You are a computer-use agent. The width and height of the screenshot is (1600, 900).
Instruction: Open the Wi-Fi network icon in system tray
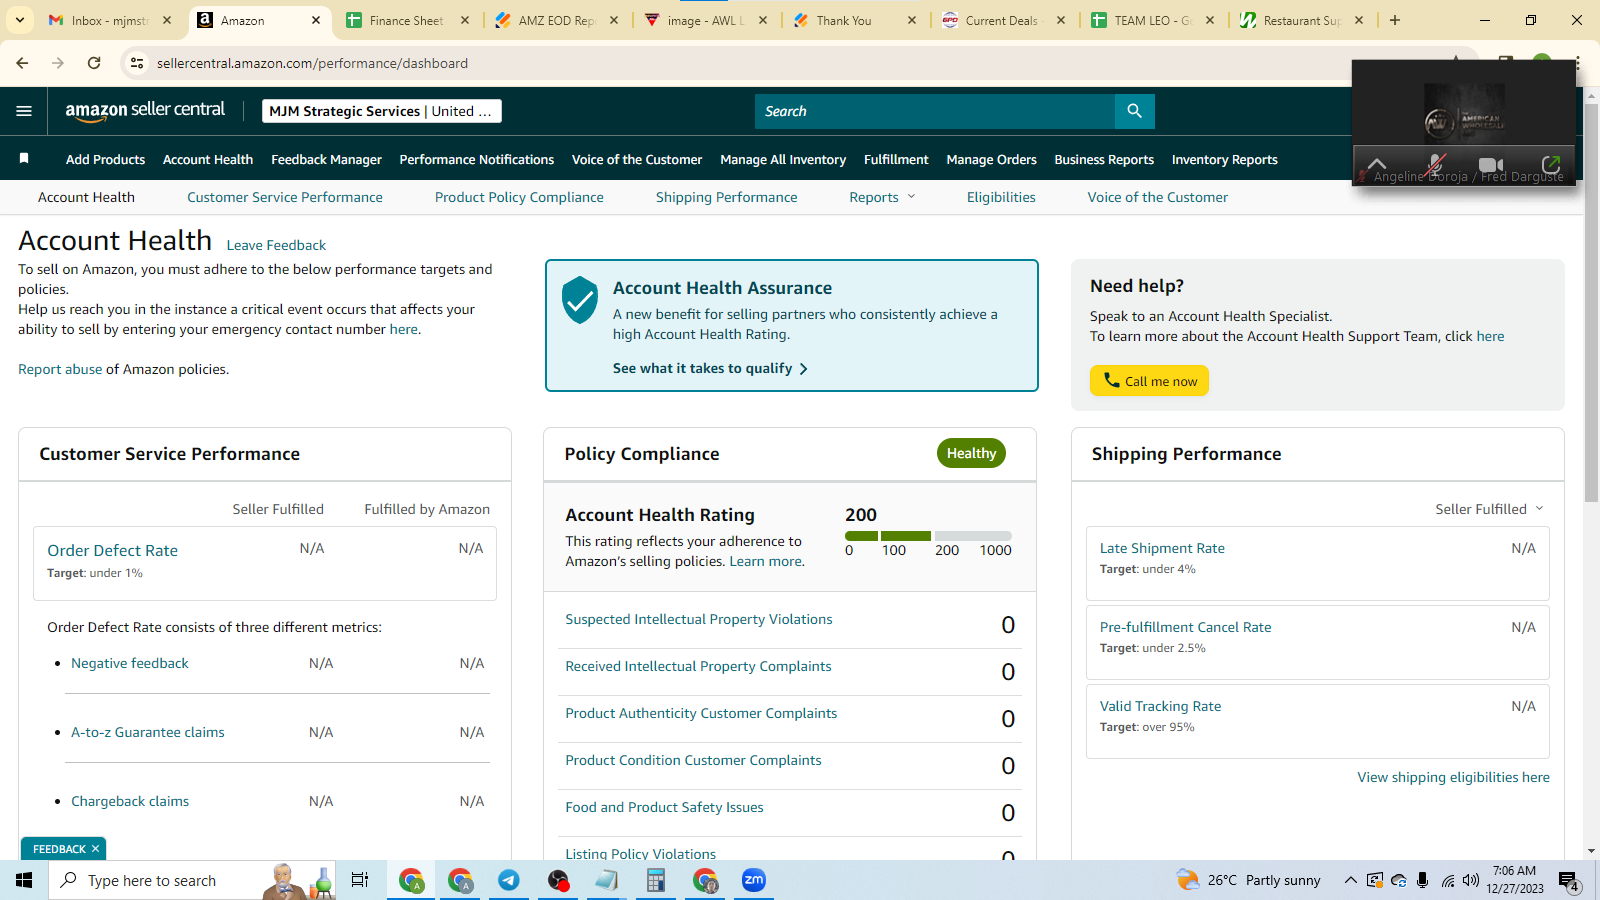1447,880
